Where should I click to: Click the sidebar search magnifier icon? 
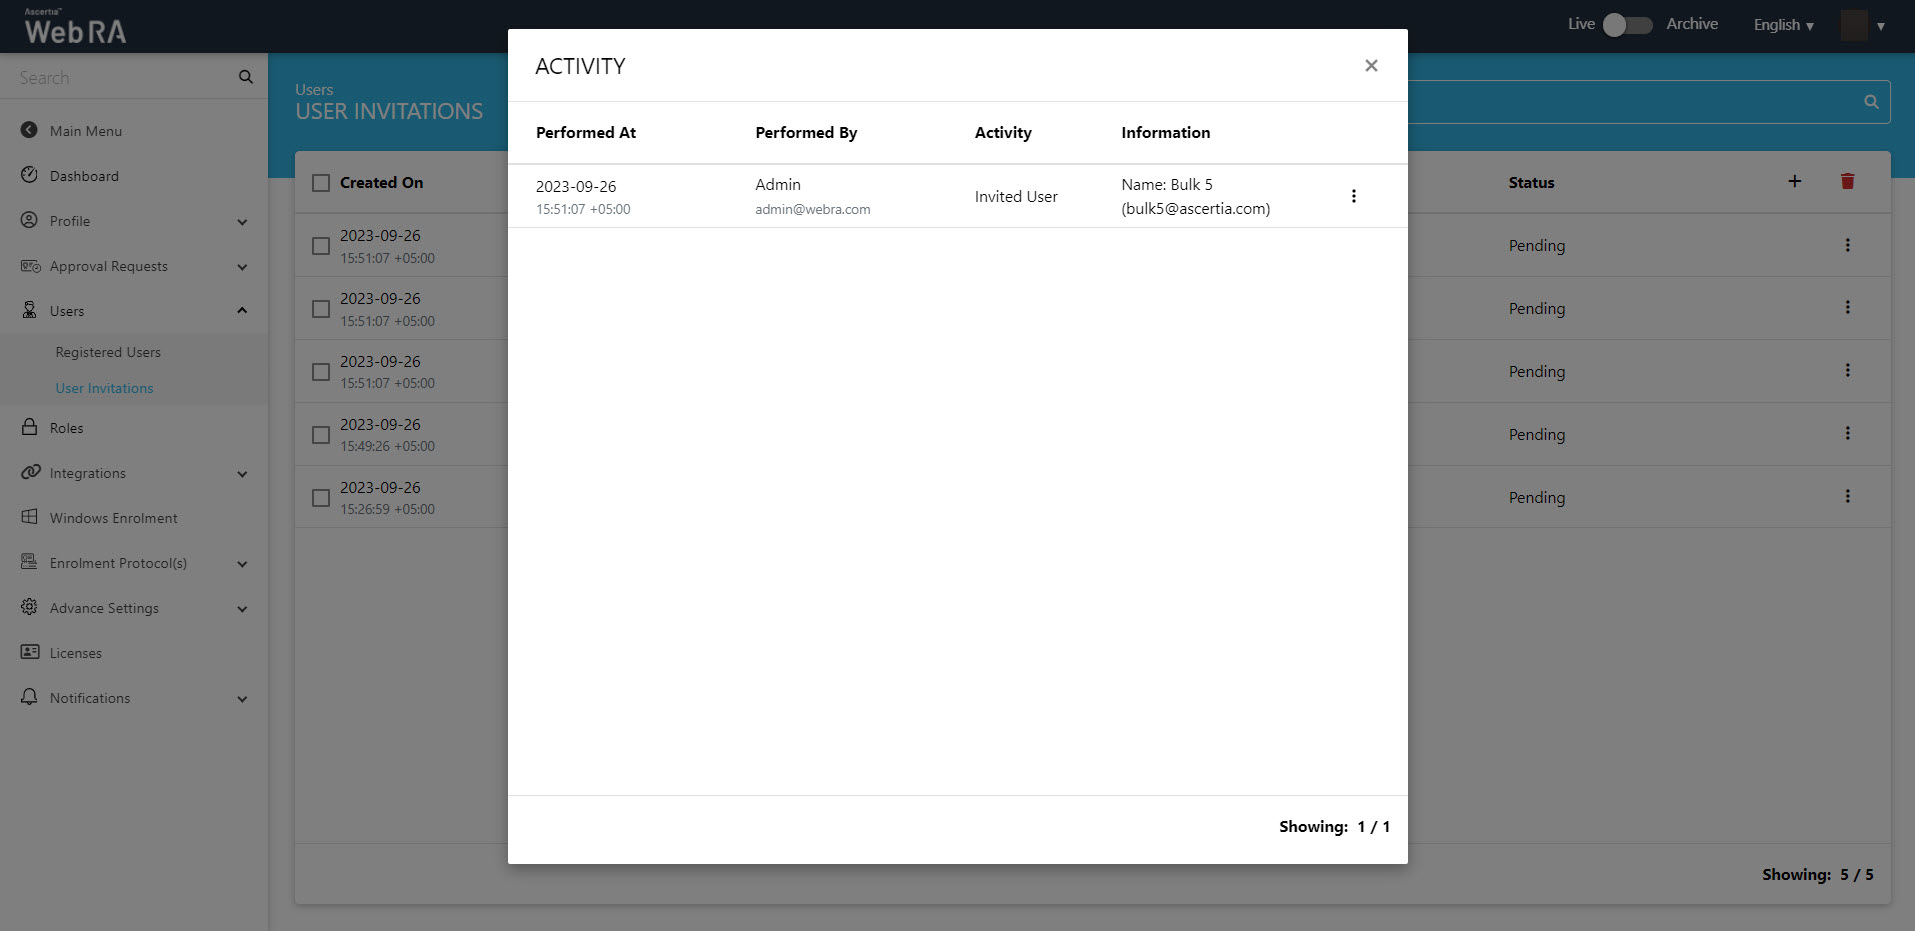tap(246, 78)
